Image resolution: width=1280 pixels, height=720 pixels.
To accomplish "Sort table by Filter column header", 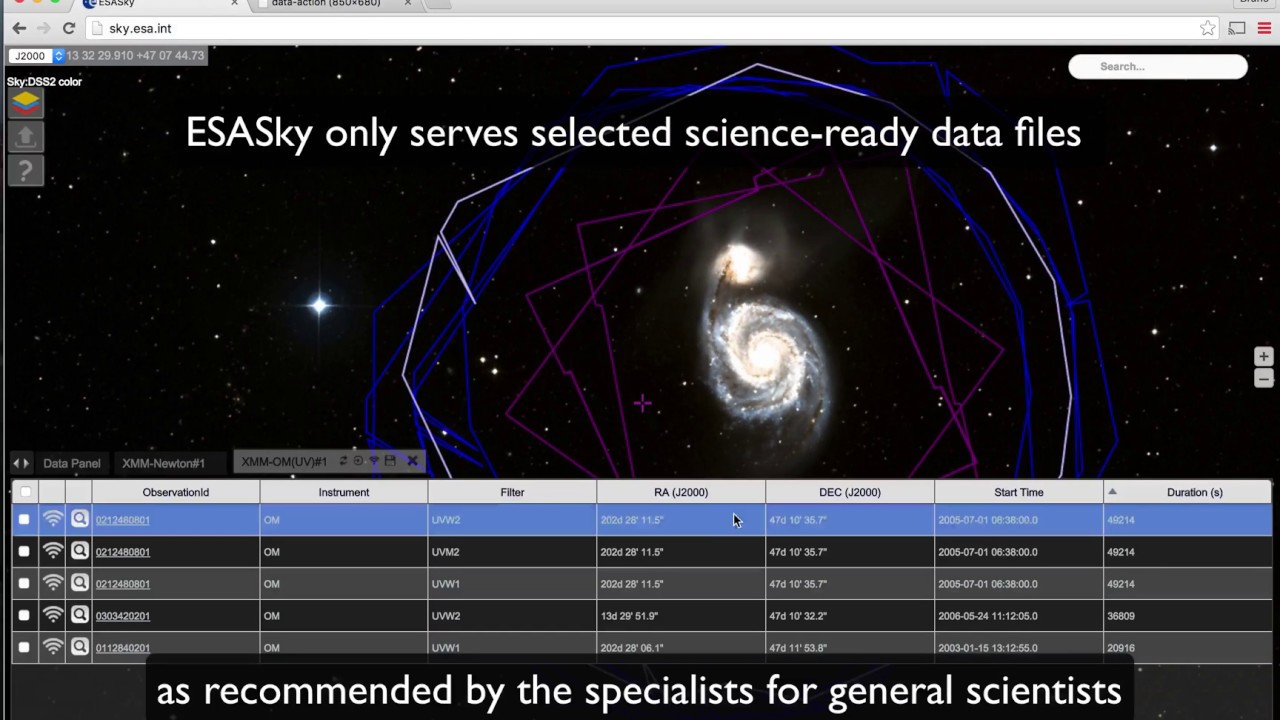I will [x=512, y=492].
